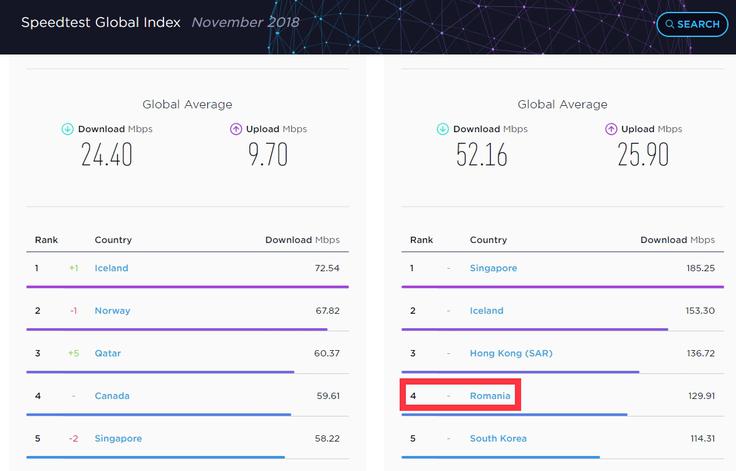Screen dimensions: 736x471
Task: Open the Hong Kong (SAR) link
Action: 511,354
